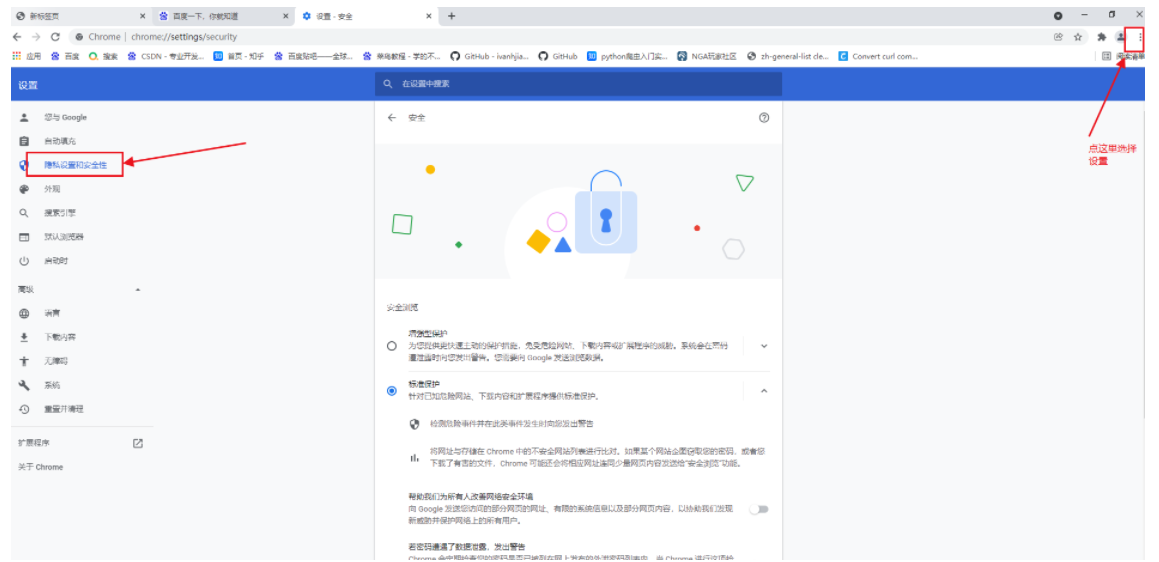Open the 首页 - 知乎 bookmark

(x=239, y=55)
